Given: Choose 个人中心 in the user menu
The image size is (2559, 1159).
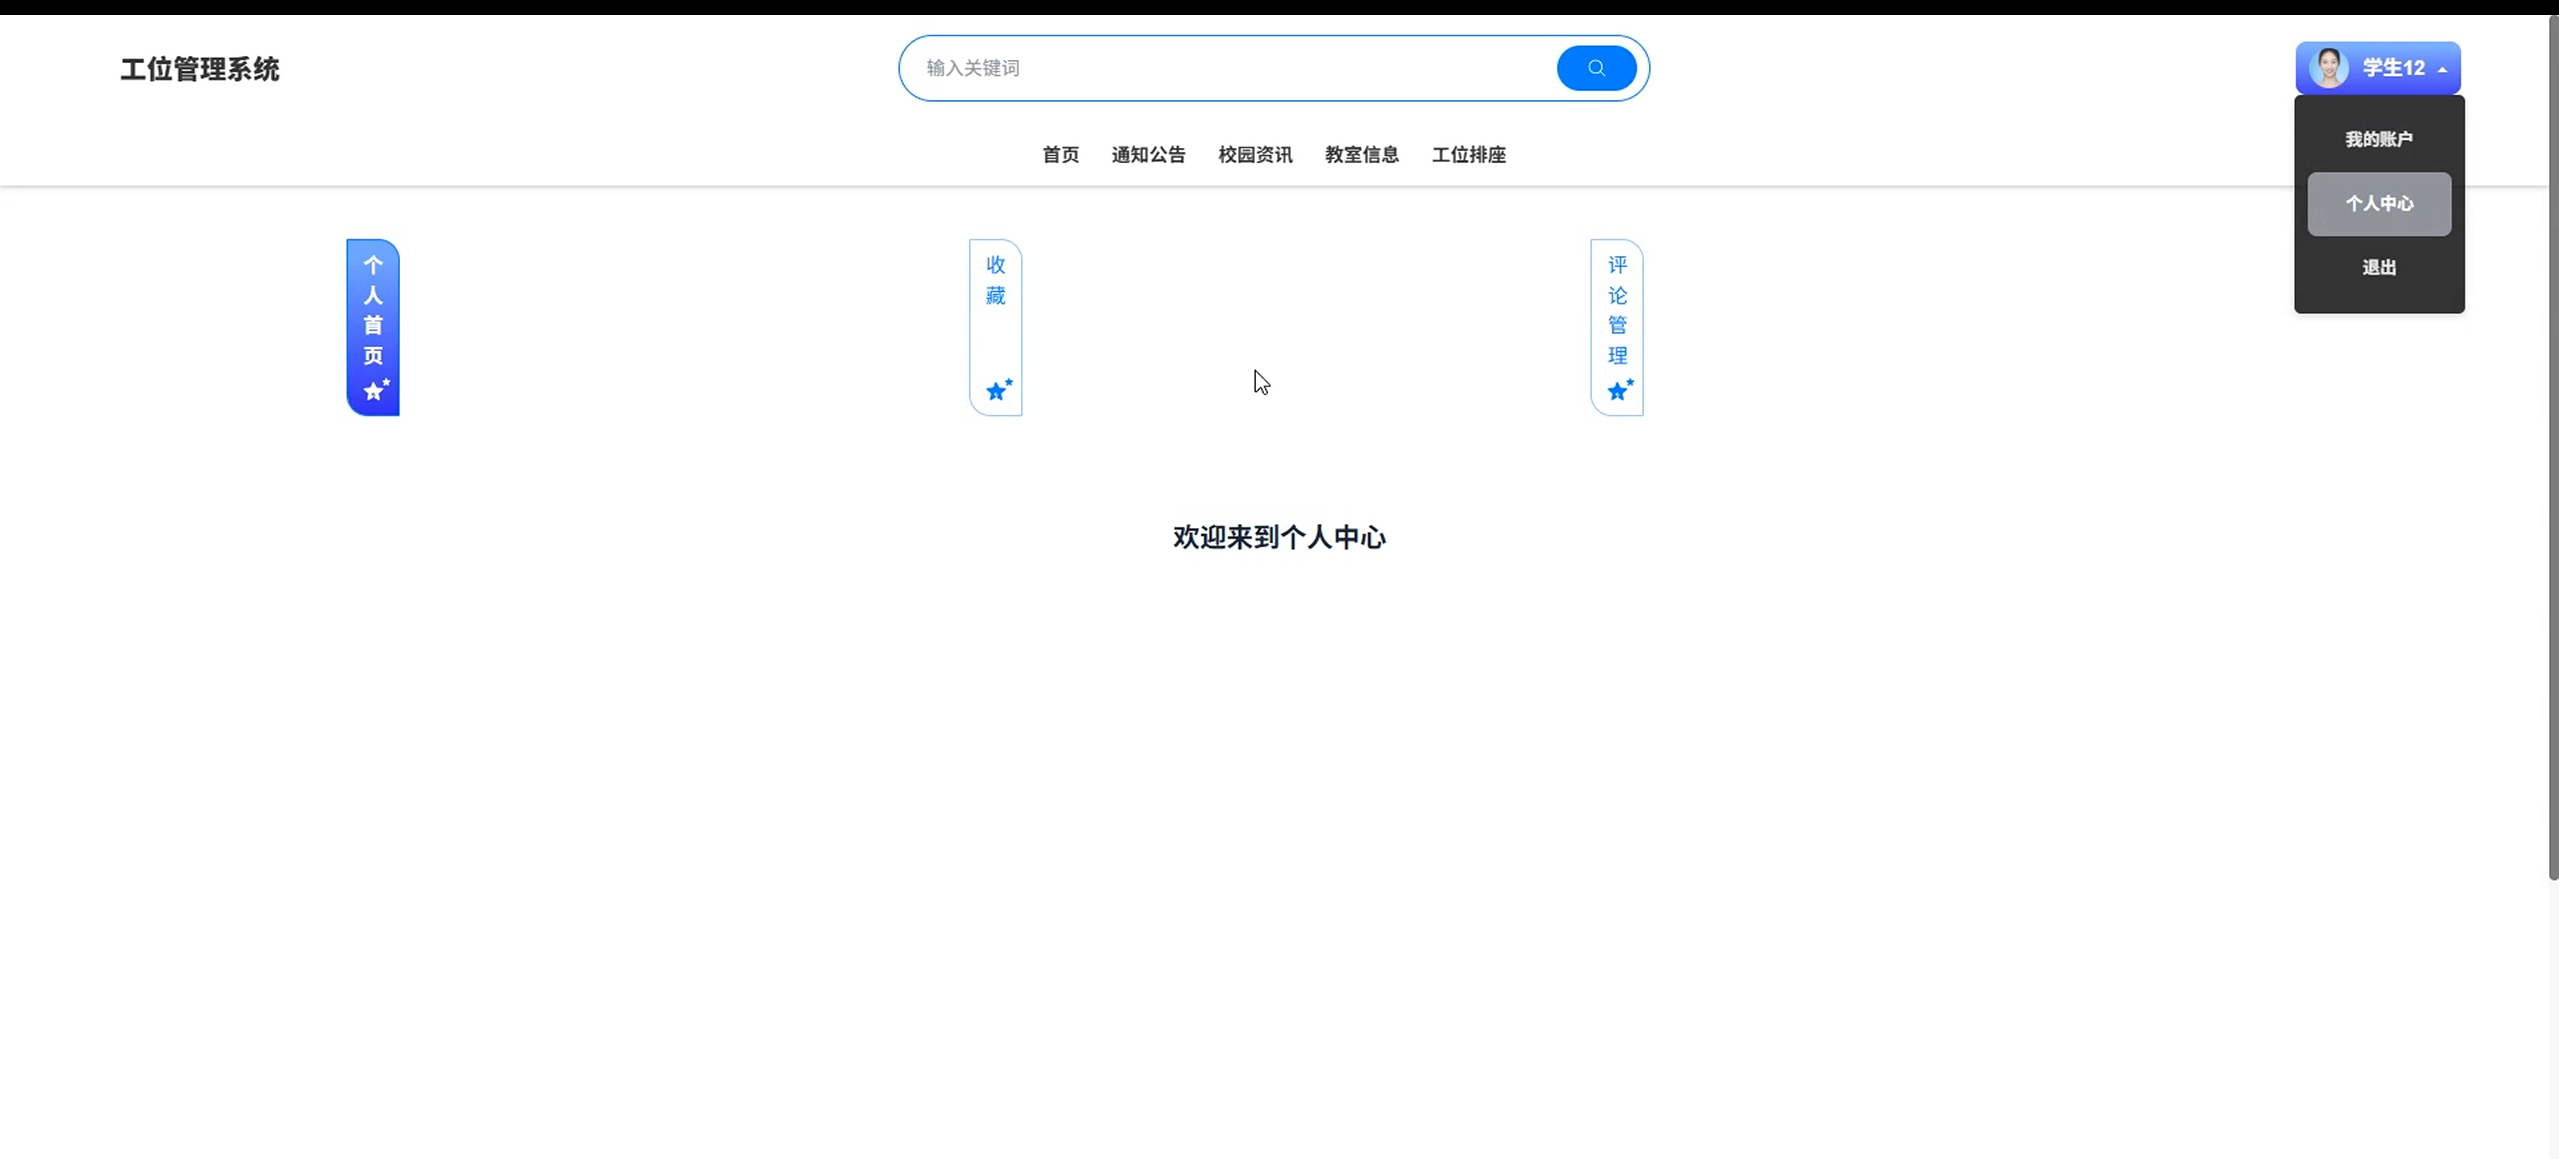Looking at the screenshot, I should [x=2378, y=204].
